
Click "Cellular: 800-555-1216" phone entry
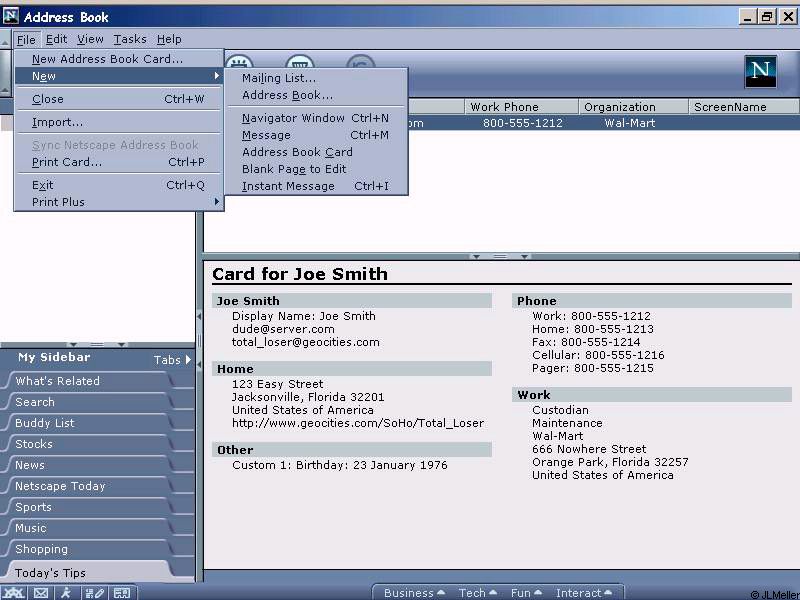[x=598, y=355]
